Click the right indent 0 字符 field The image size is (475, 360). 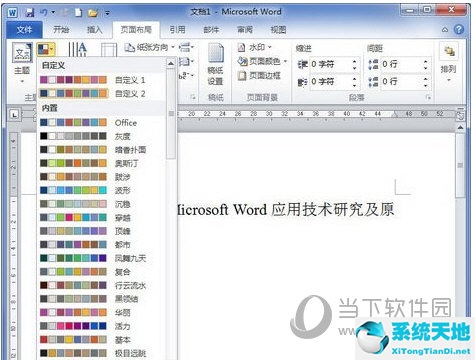click(x=330, y=81)
